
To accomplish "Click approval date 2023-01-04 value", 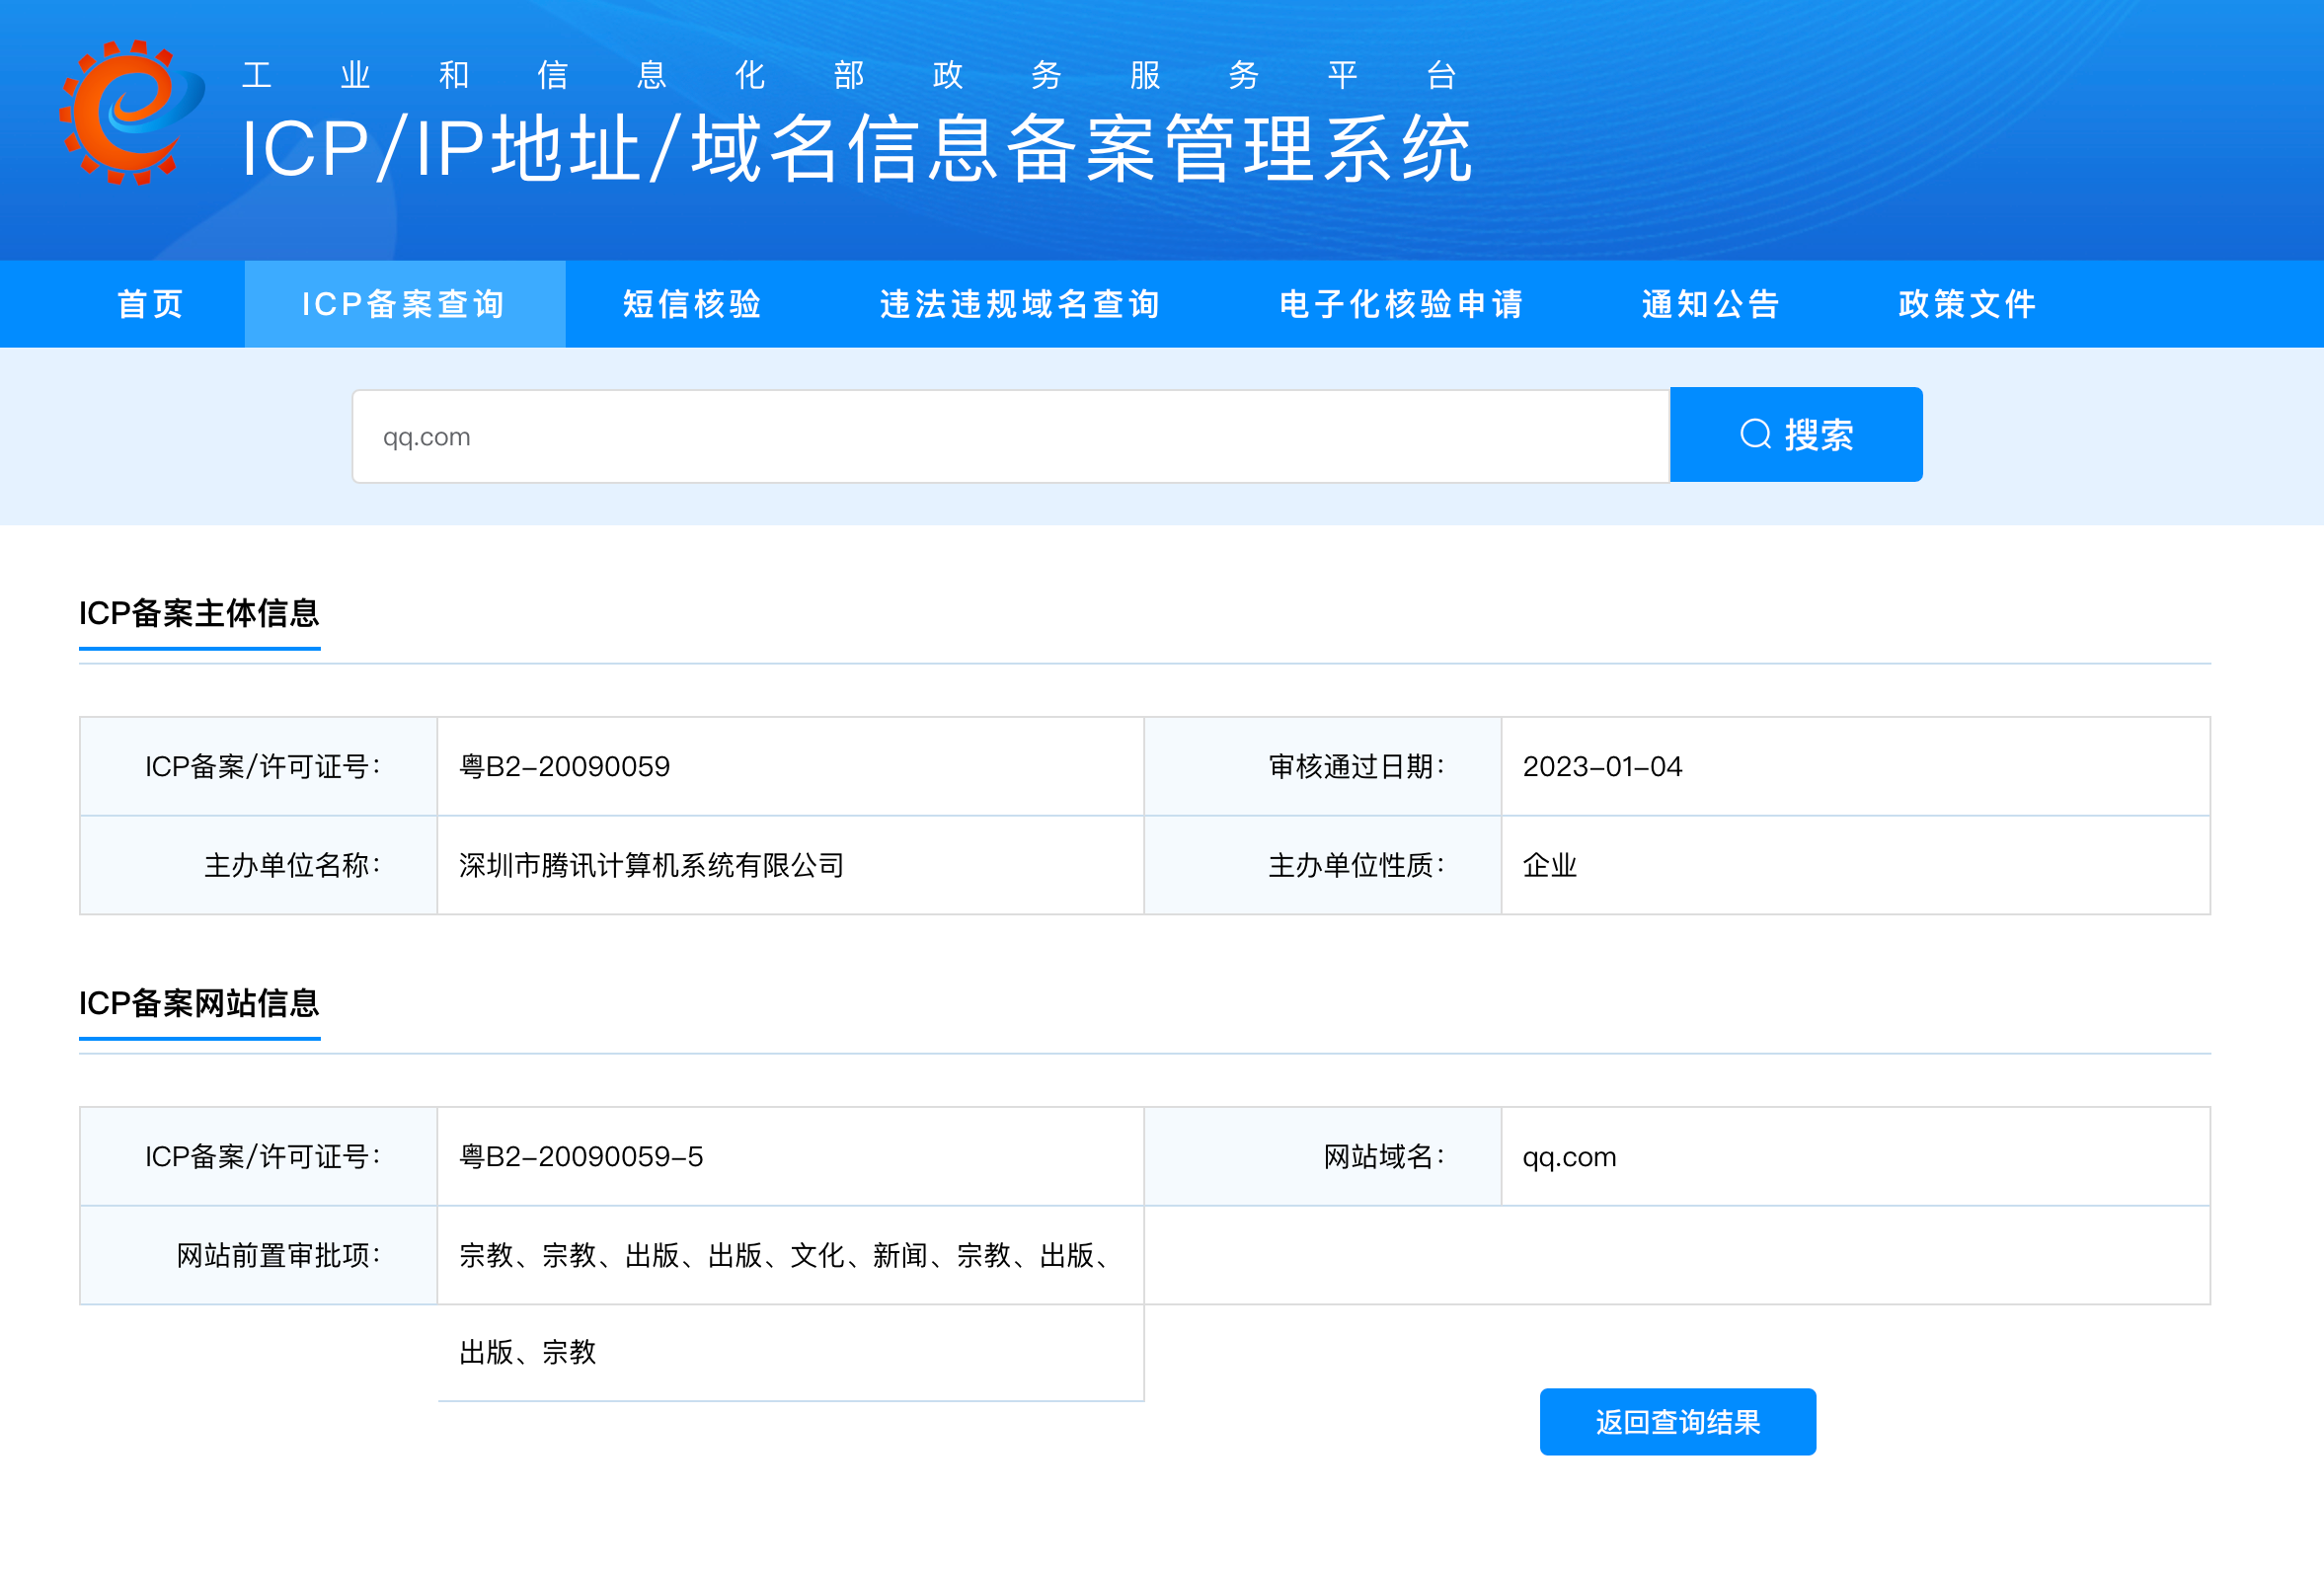I will [1602, 766].
